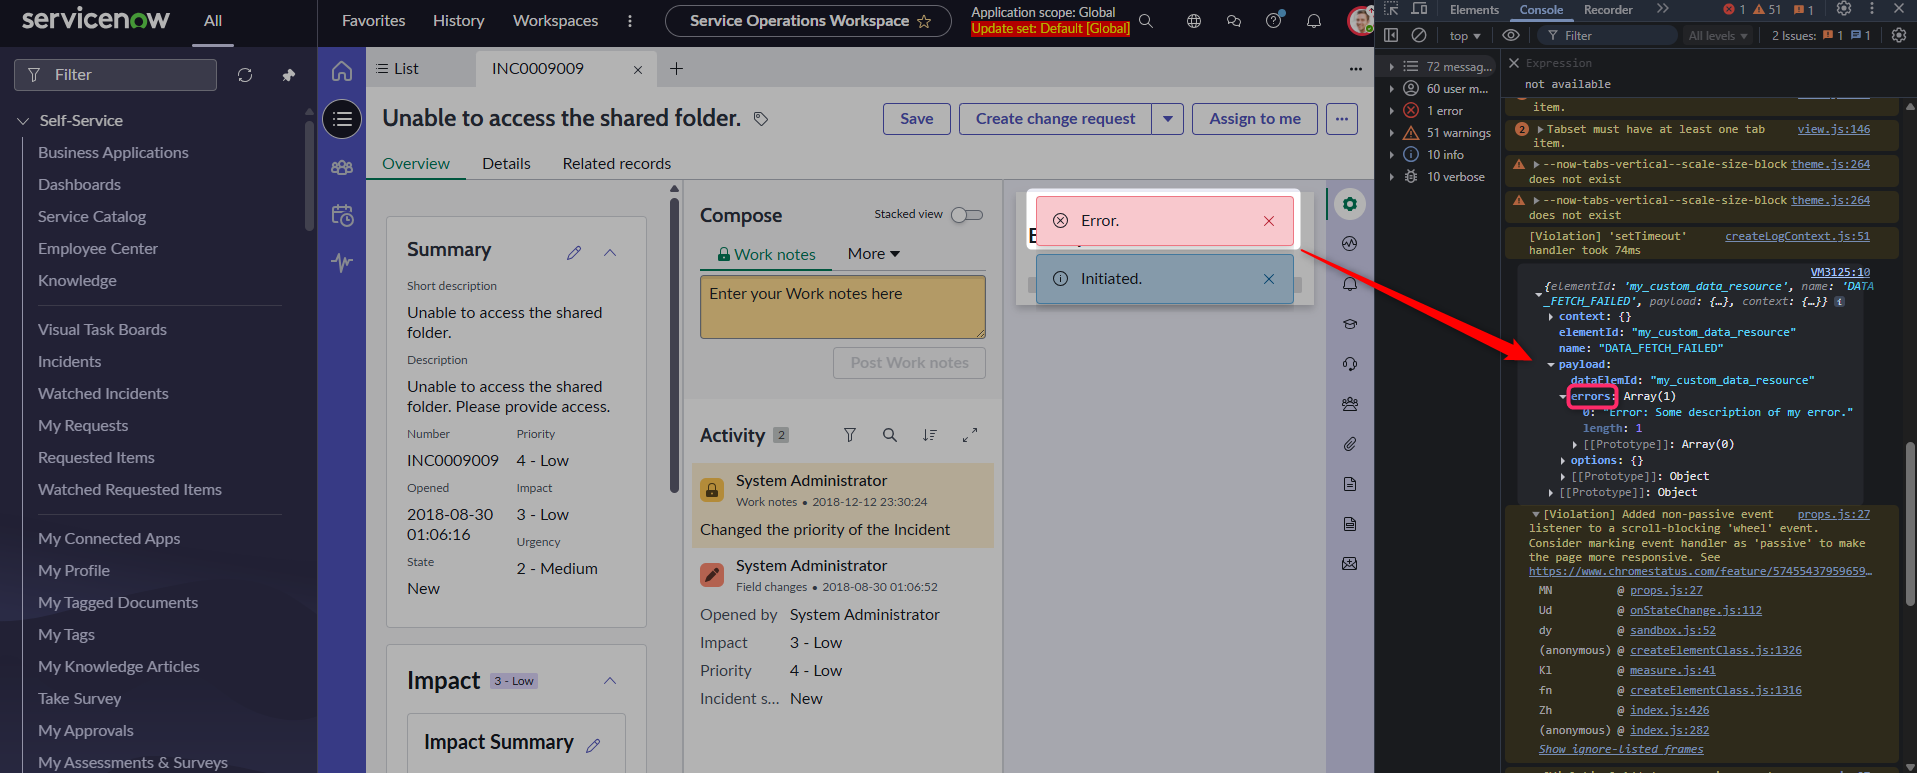Search within the Activity stream
Screen dimensions: 1917x773
[889, 435]
